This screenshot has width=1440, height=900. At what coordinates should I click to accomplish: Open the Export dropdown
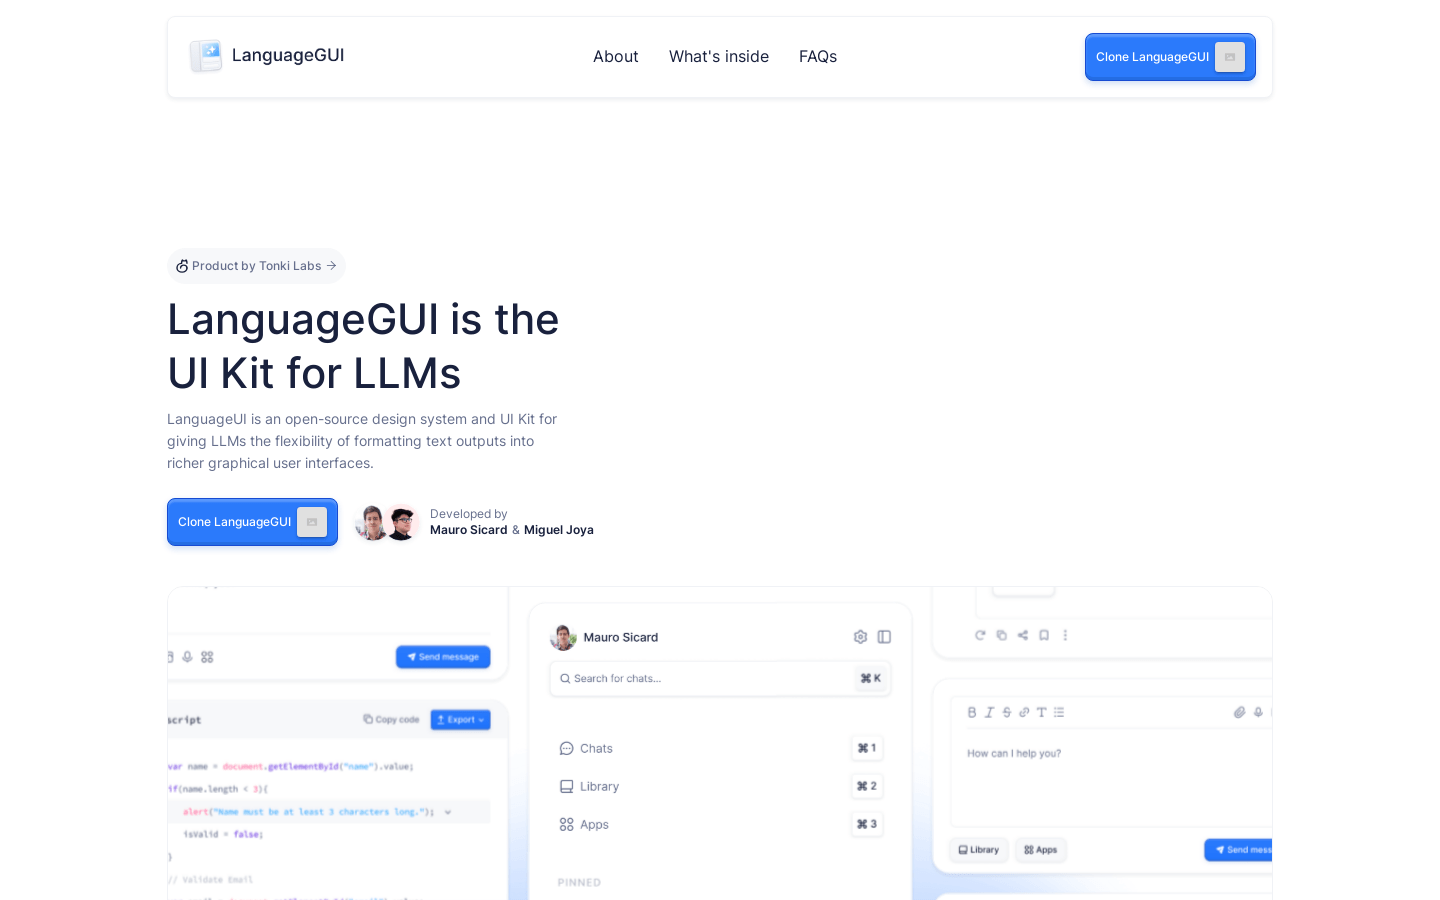(x=460, y=720)
